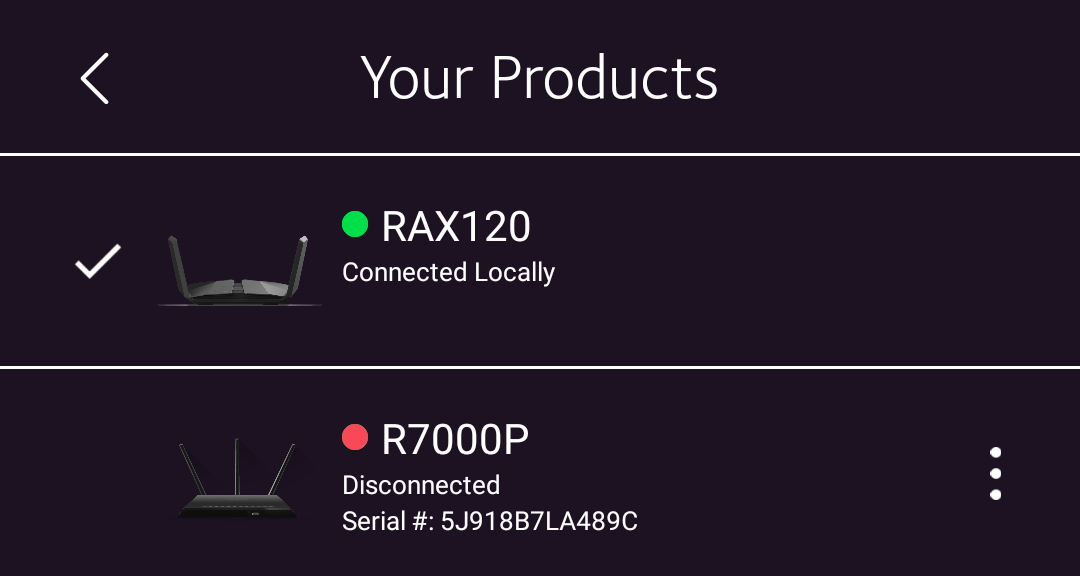Click empty header area right of title
The image size is (1080, 576).
900,78
